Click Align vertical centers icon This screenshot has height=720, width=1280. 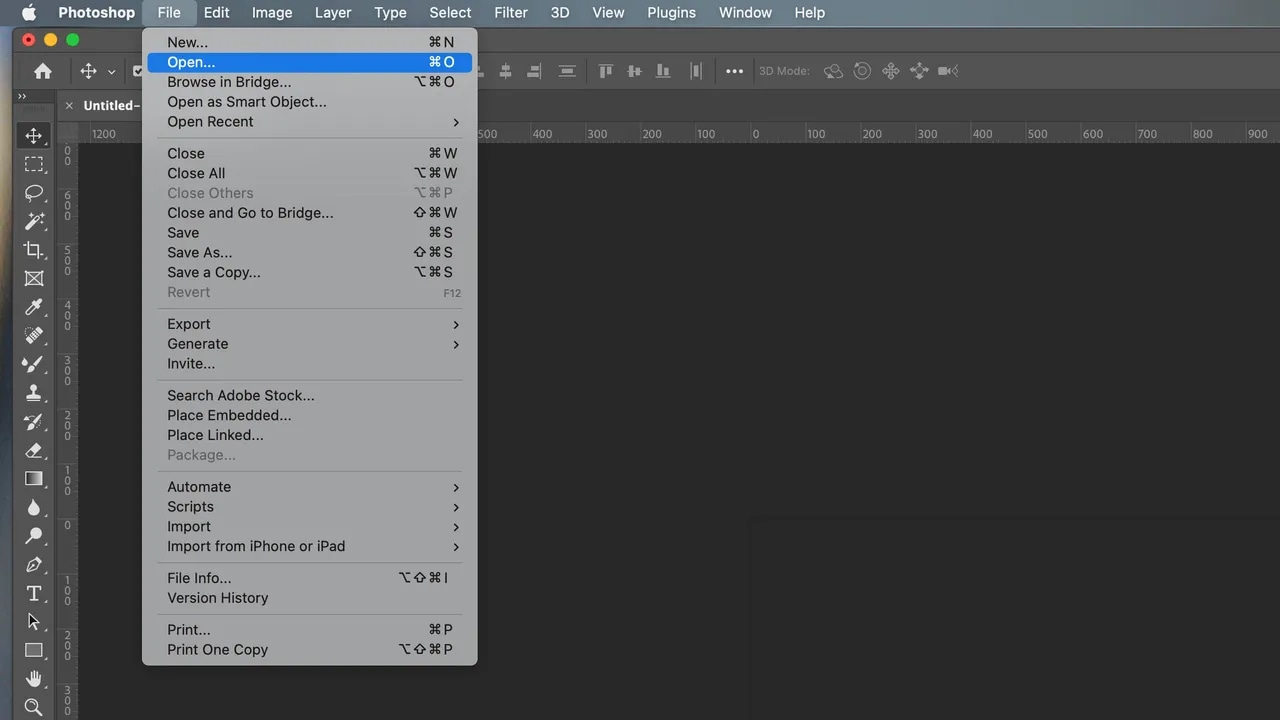(x=634, y=71)
